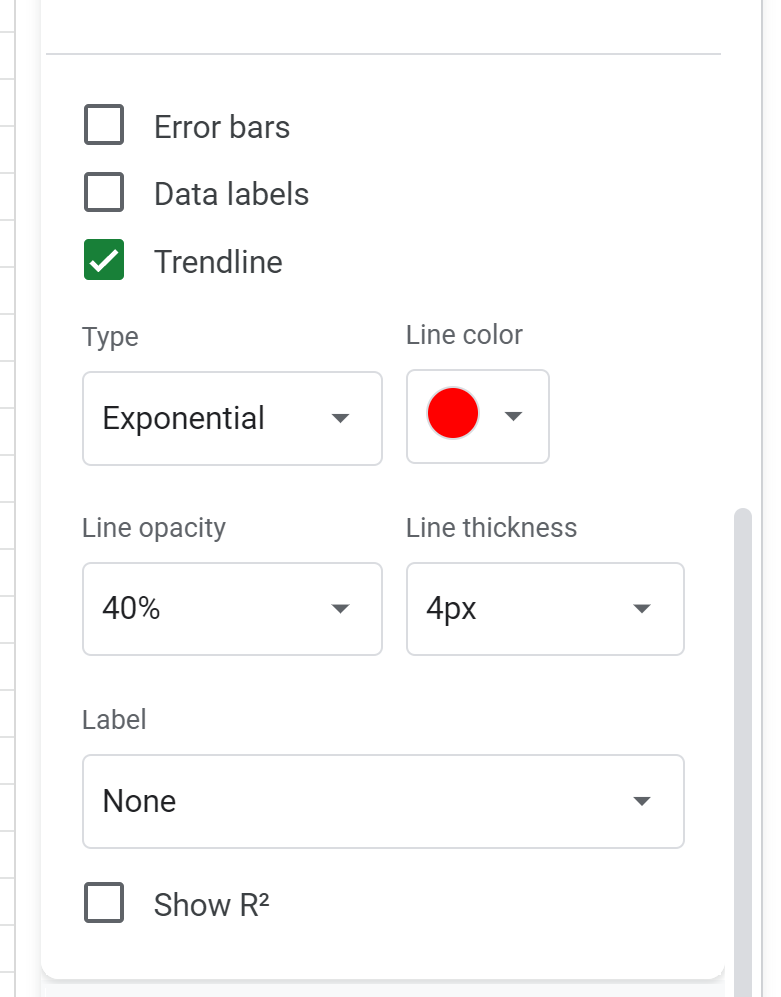This screenshot has height=997, width=781.
Task: Select the Exponential type value
Action: pyautogui.click(x=183, y=418)
